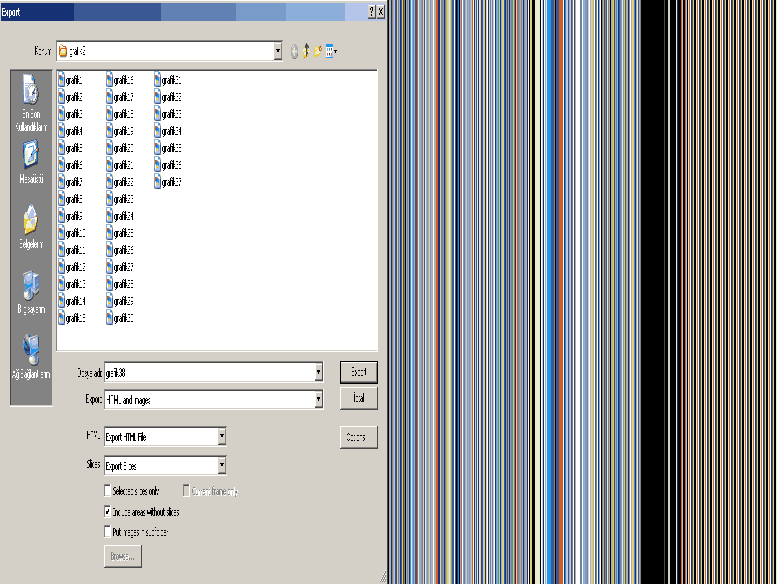Select the file named grafik35
This screenshot has width=777, height=584.
(x=168, y=148)
